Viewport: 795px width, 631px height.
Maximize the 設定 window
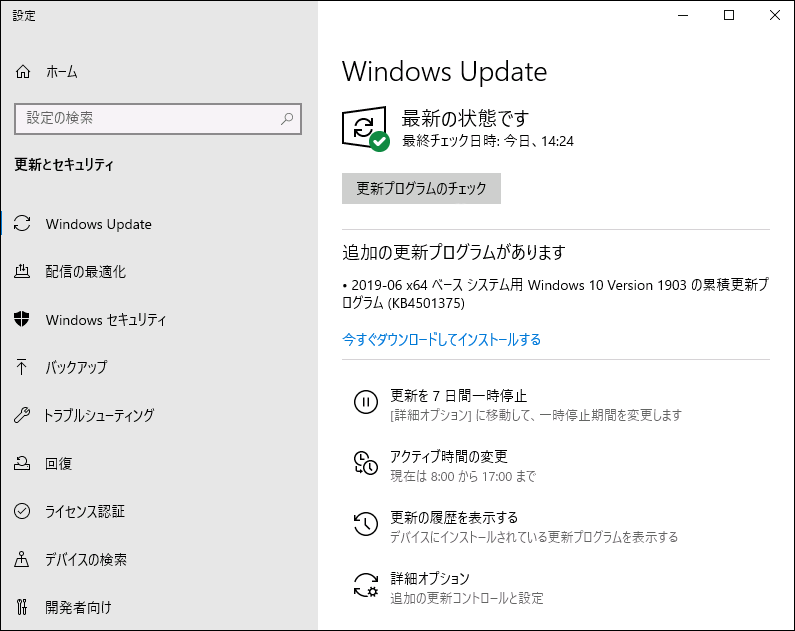(729, 15)
